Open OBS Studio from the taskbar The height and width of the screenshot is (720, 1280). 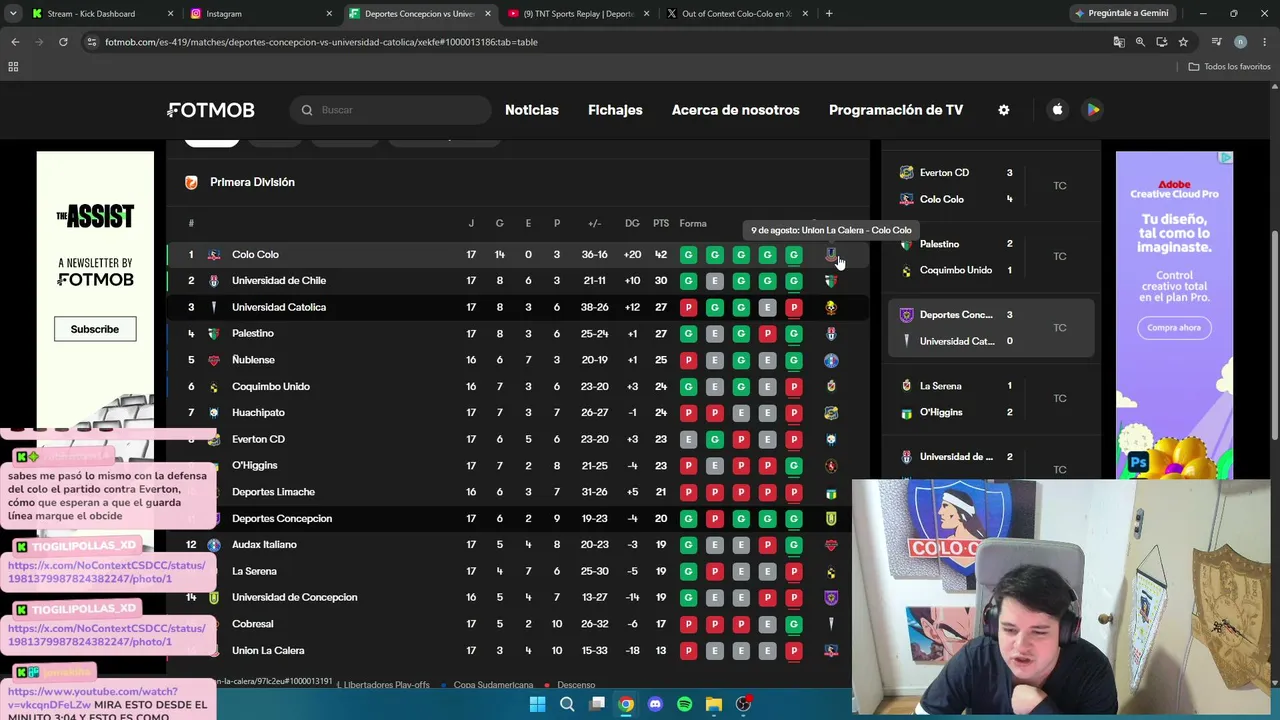743,704
